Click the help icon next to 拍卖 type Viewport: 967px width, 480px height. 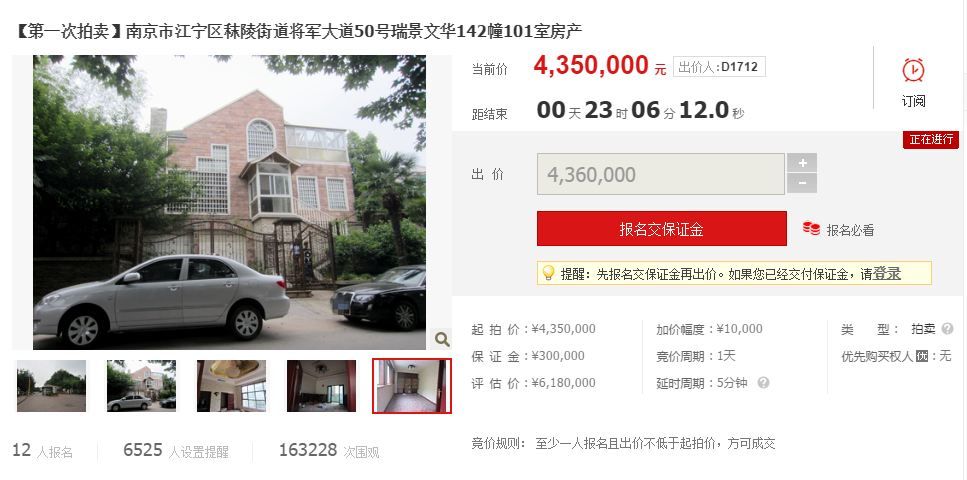(x=947, y=329)
